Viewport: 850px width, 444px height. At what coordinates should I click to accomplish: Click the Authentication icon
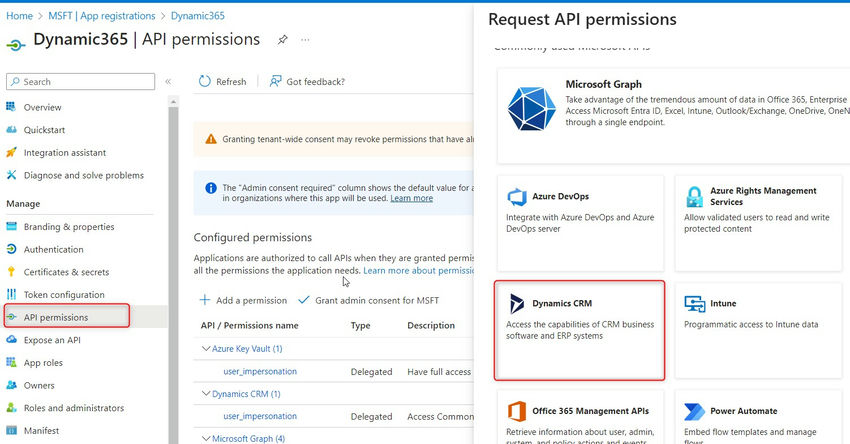click(11, 249)
